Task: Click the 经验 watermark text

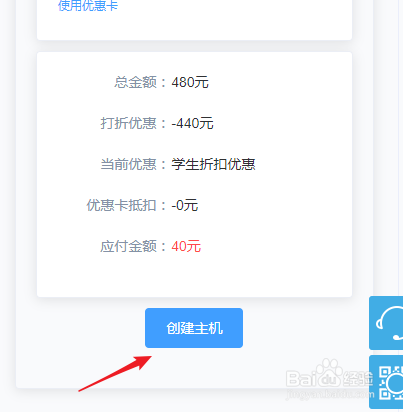Action: (x=358, y=379)
